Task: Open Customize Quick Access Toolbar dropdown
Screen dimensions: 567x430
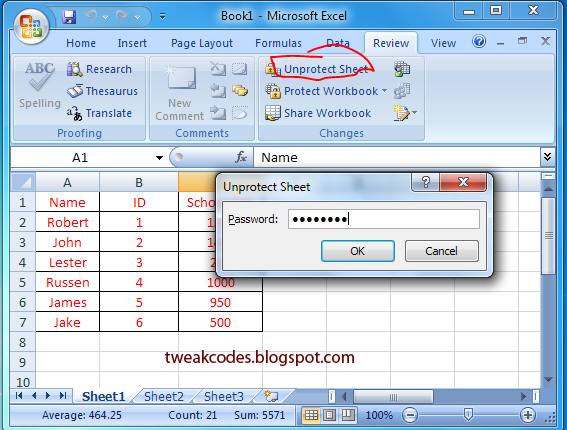Action: tap(163, 16)
